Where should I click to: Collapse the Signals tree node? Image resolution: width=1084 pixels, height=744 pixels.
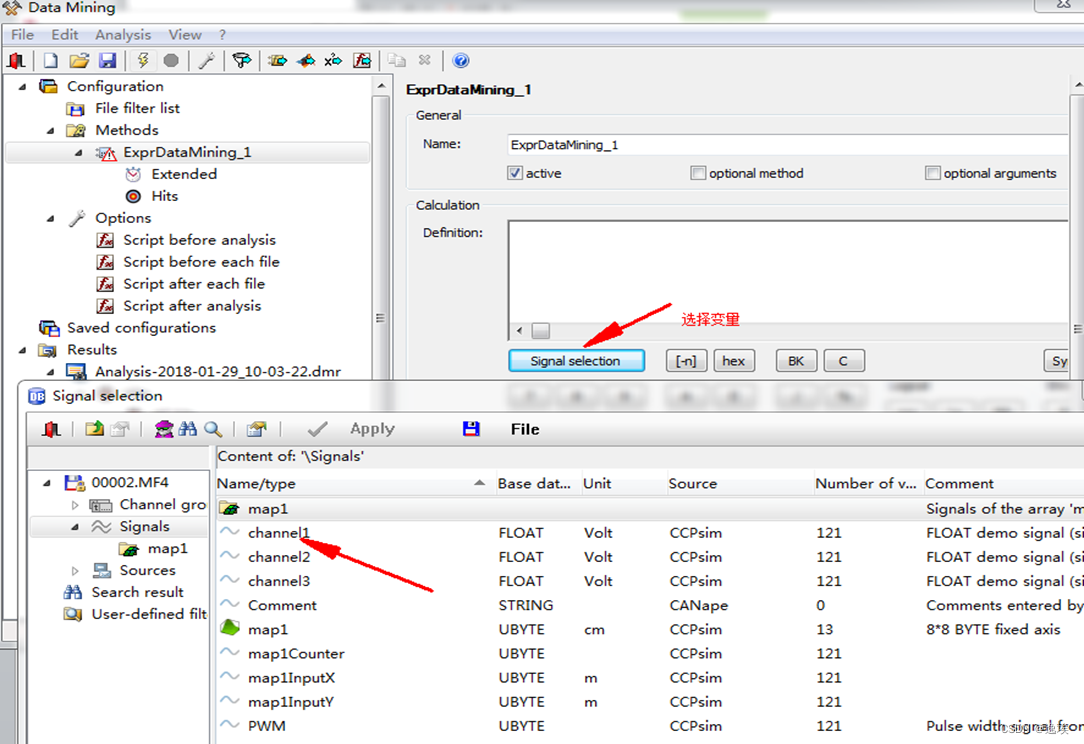(x=75, y=527)
